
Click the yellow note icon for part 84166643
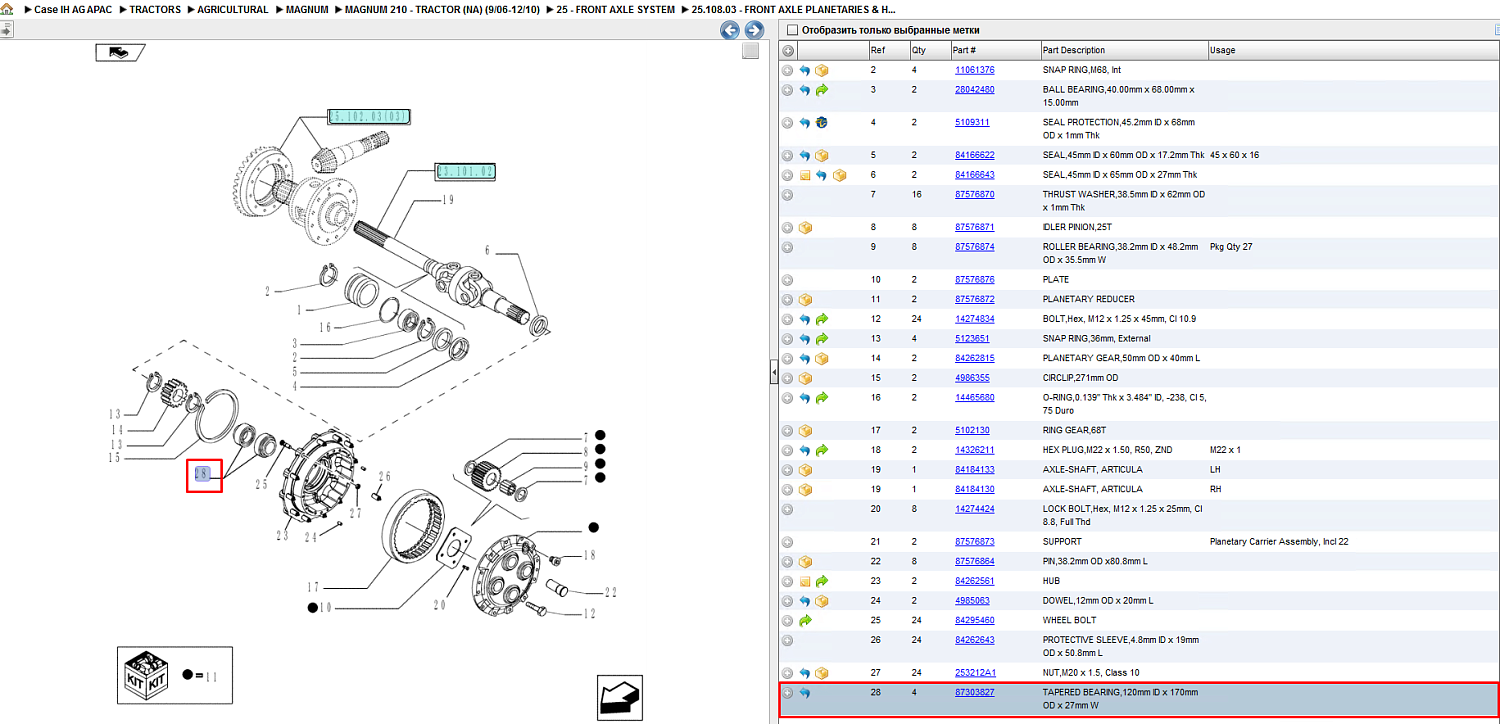click(805, 175)
